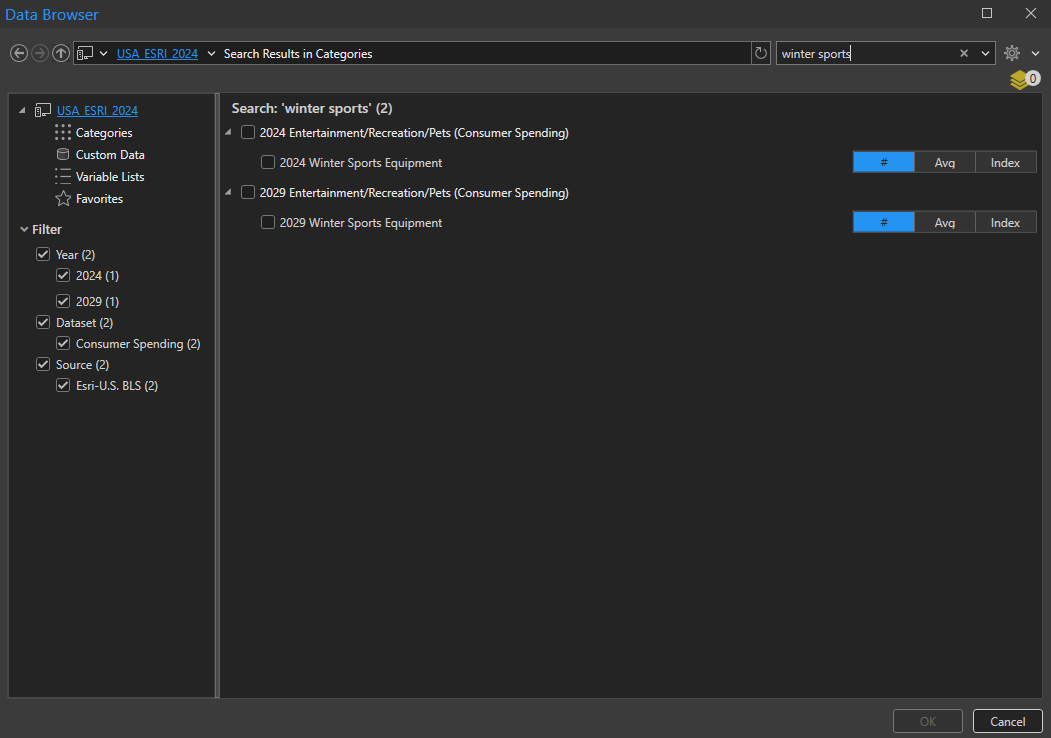The width and height of the screenshot is (1051, 738).
Task: Open the Favorites star icon
Action: coord(62,198)
